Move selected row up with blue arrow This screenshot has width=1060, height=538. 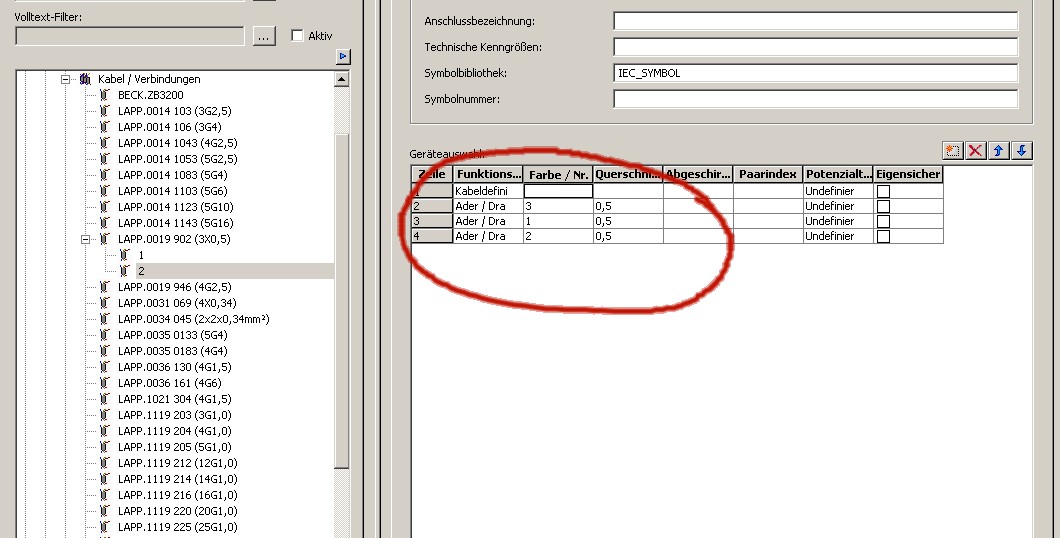(x=998, y=150)
